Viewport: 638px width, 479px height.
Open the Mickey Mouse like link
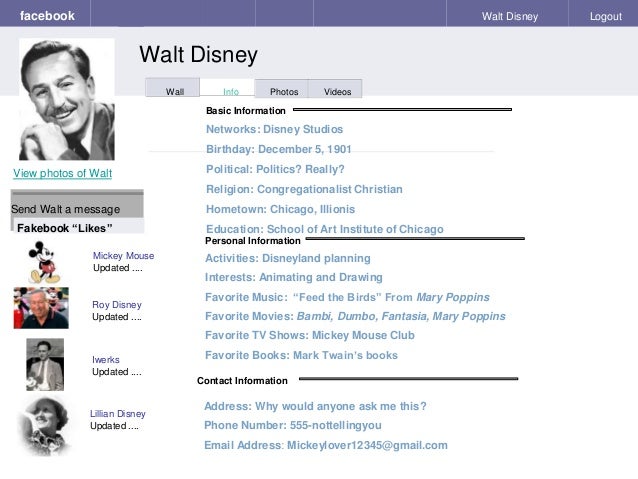[x=123, y=256]
